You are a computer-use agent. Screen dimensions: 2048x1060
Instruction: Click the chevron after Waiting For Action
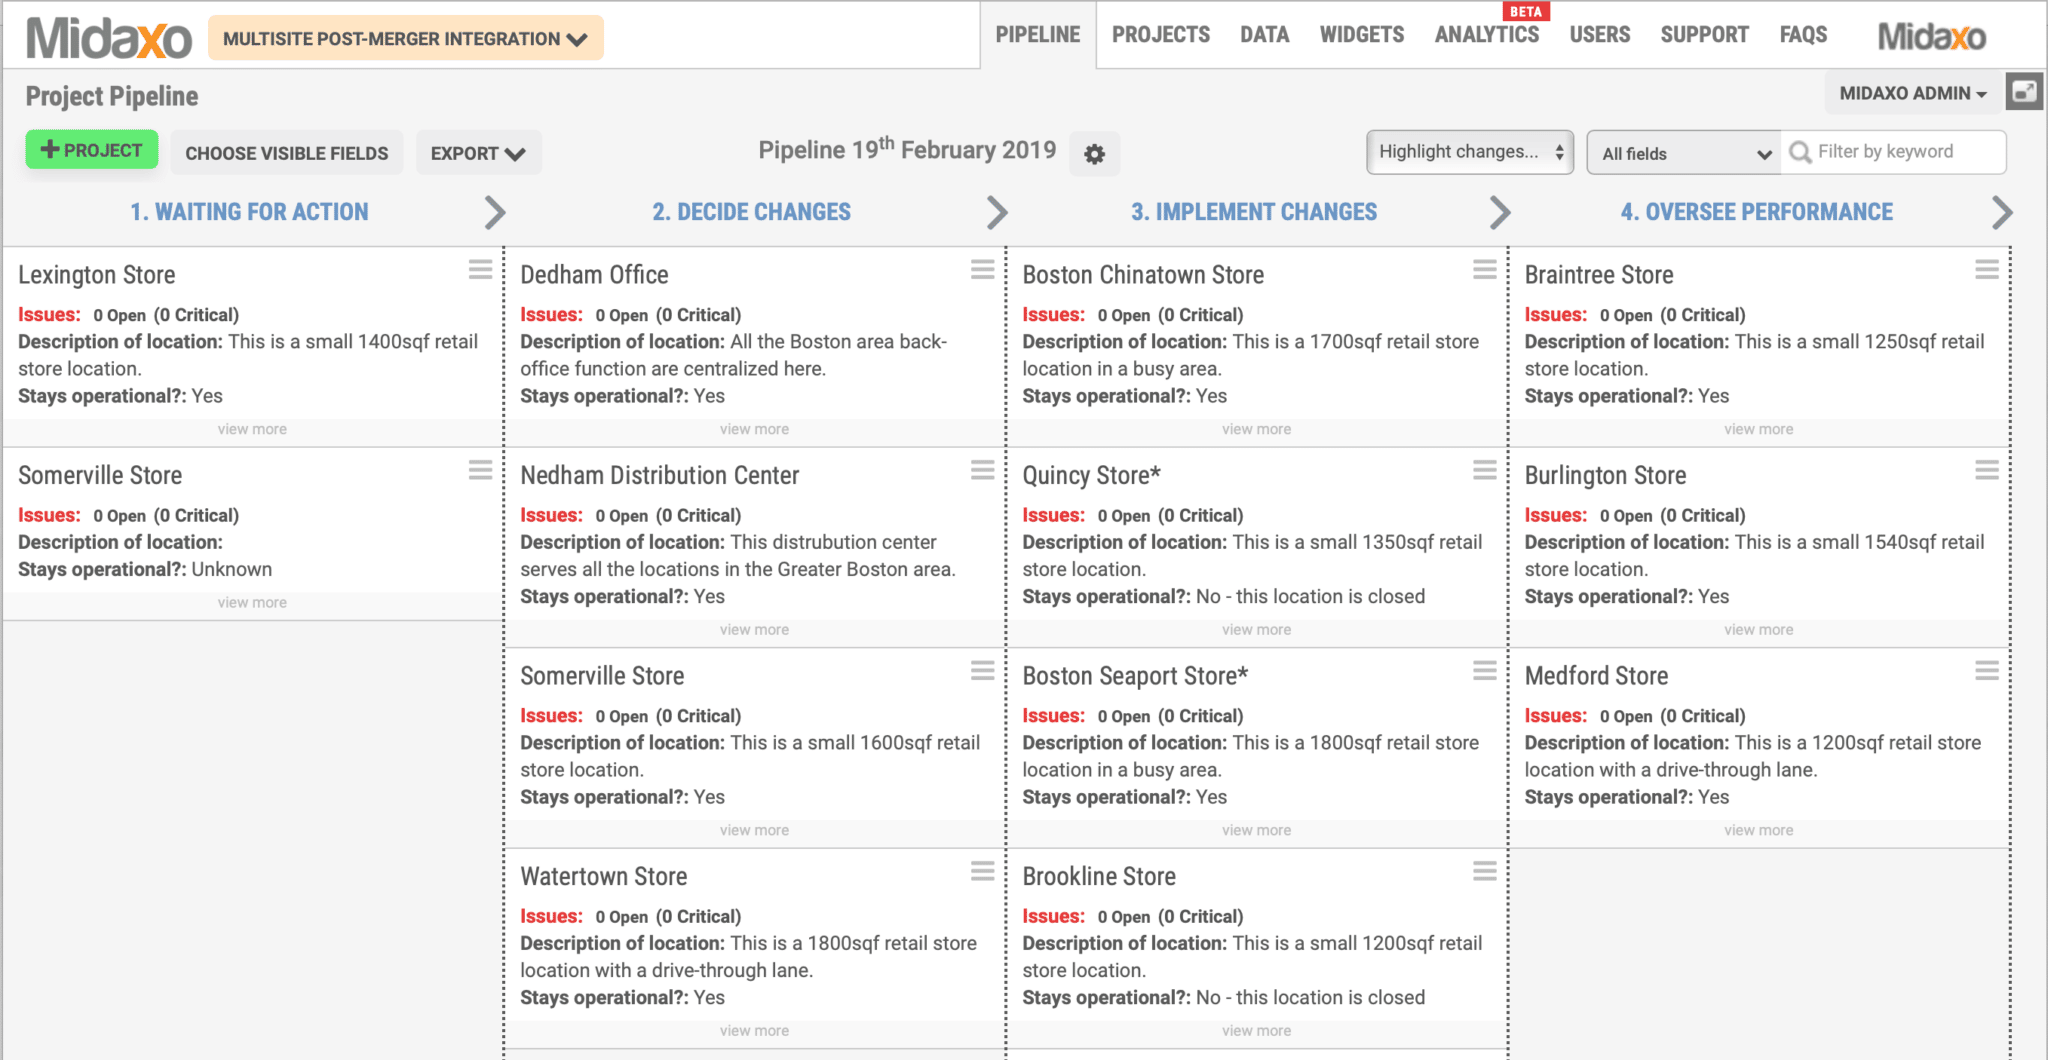495,212
